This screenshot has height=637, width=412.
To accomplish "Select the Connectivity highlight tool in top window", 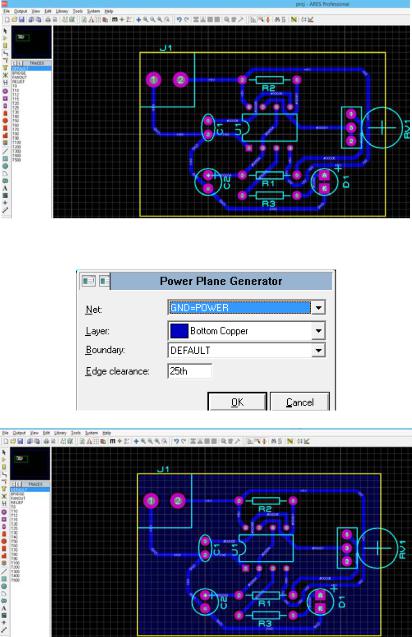I will pyautogui.click(x=5, y=82).
